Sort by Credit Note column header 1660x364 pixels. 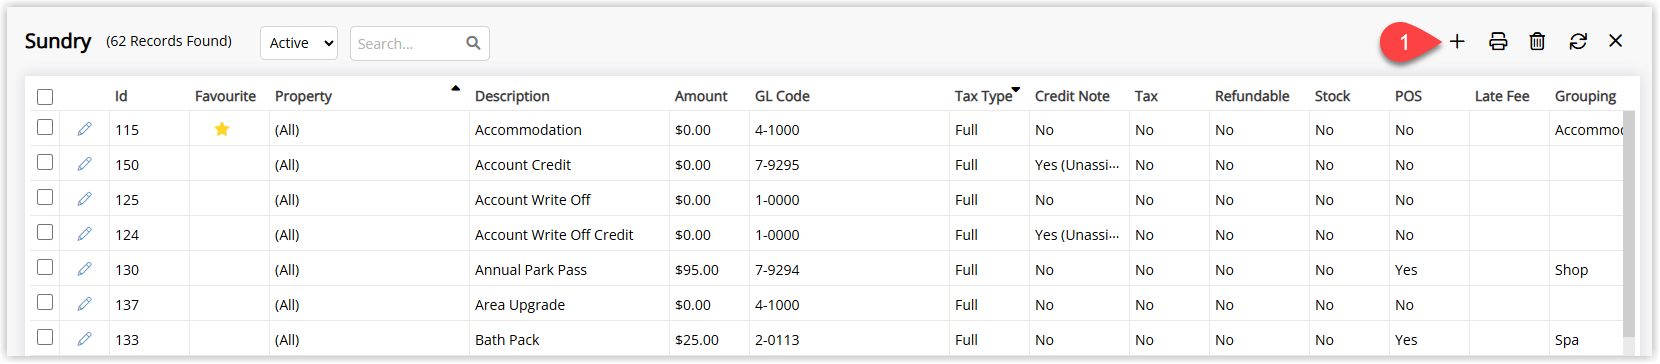1072,96
